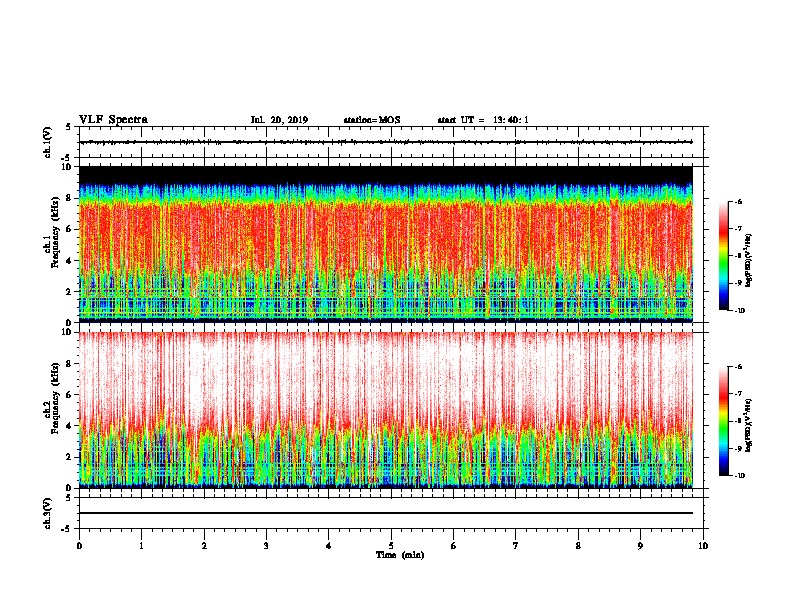Click inside the ch.2 spectrogram panel
Viewport: 792px width, 612px height.
click(x=386, y=410)
